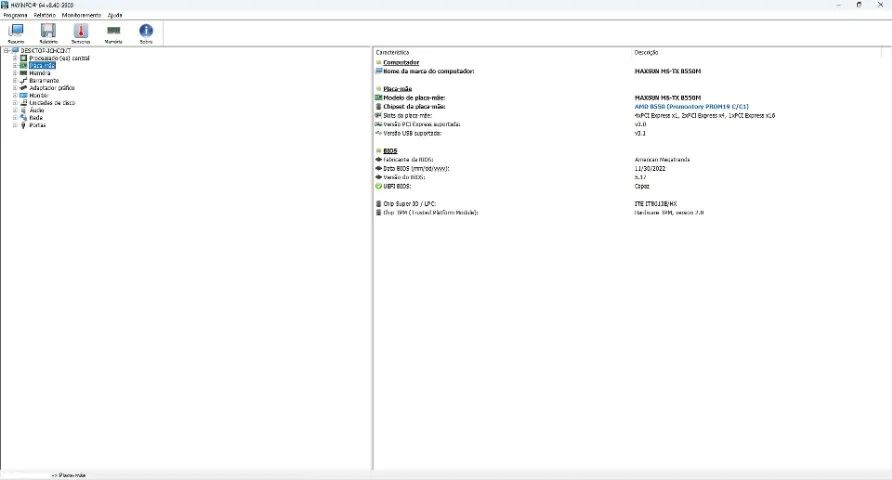Select the Rede tree item
This screenshot has width=892, height=480.
(36, 118)
